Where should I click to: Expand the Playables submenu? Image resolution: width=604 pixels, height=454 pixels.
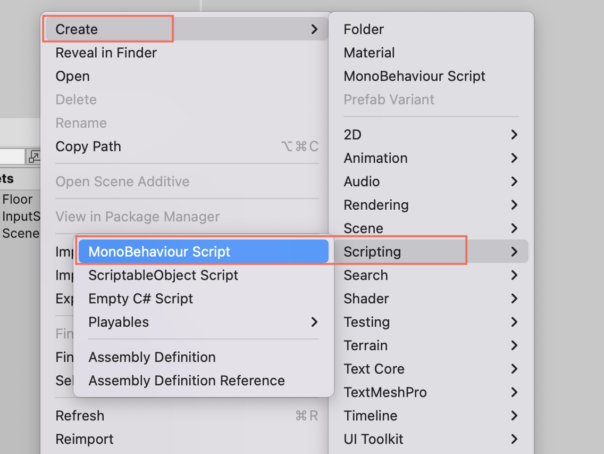tap(203, 322)
